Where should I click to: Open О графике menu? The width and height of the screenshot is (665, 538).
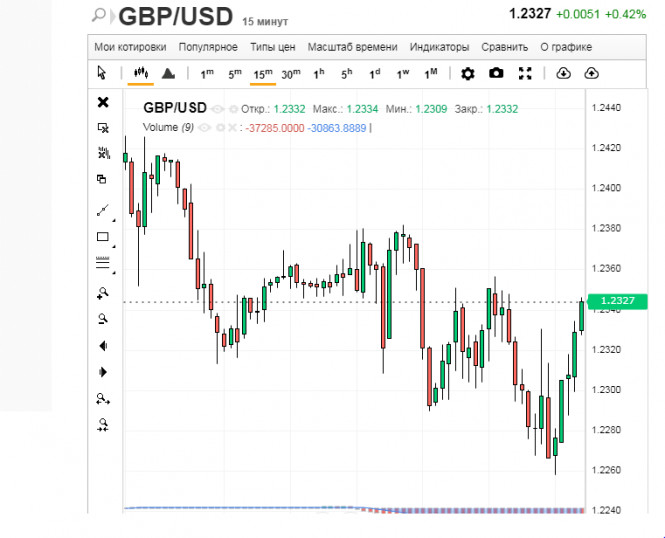(566, 47)
